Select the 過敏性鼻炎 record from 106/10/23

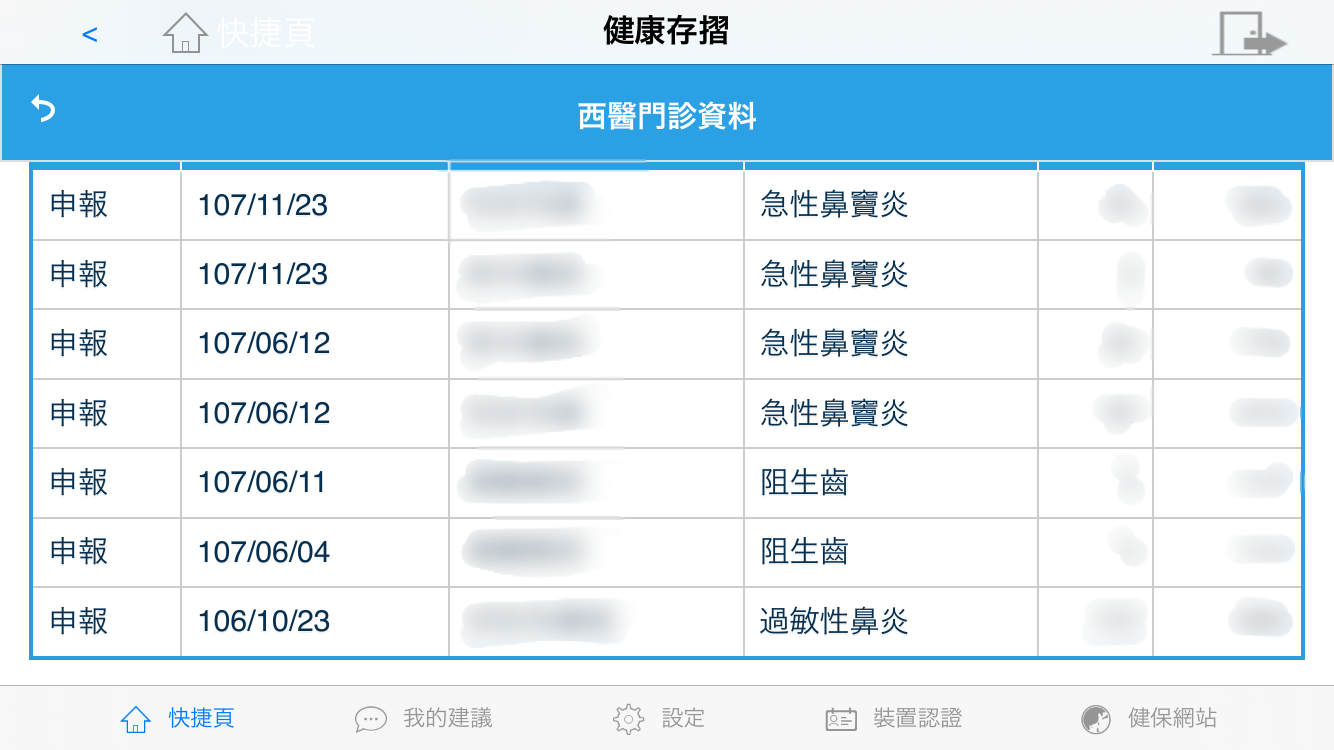834,622
